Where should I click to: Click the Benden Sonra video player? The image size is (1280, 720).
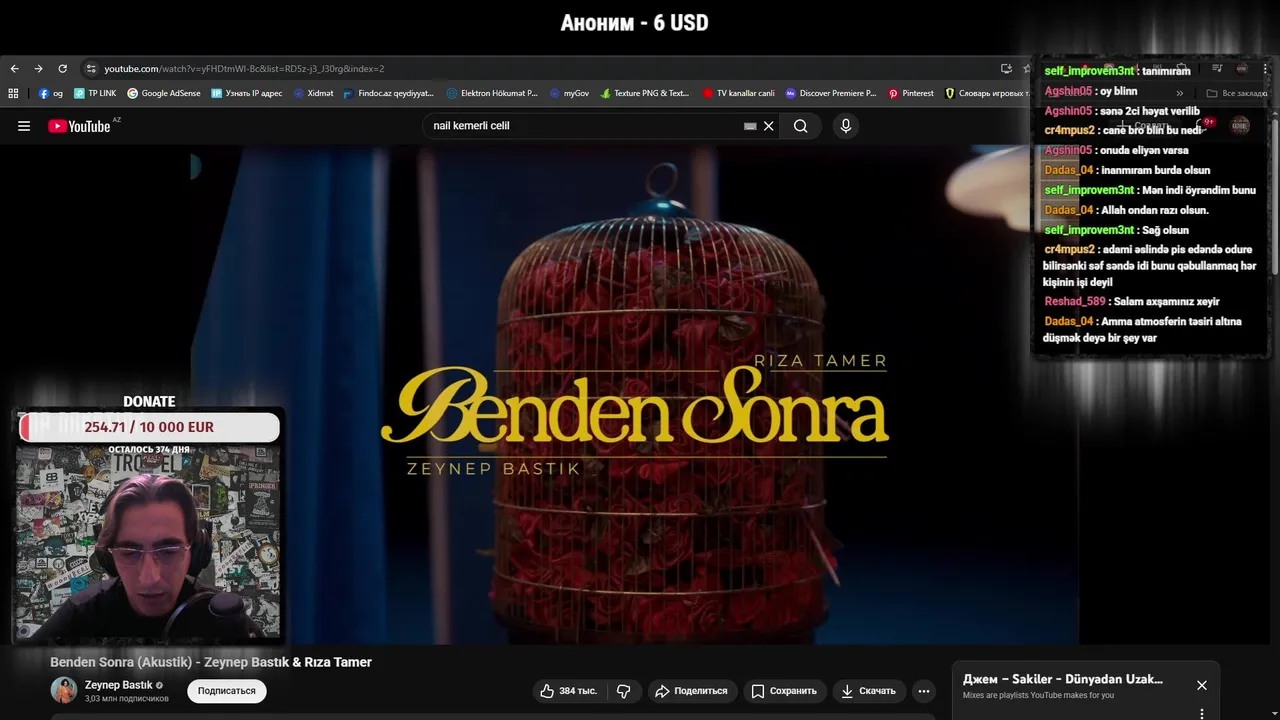tap(635, 395)
